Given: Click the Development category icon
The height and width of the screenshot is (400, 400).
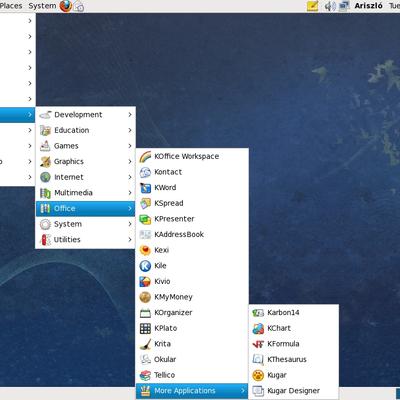Looking at the screenshot, I should coord(45,115).
